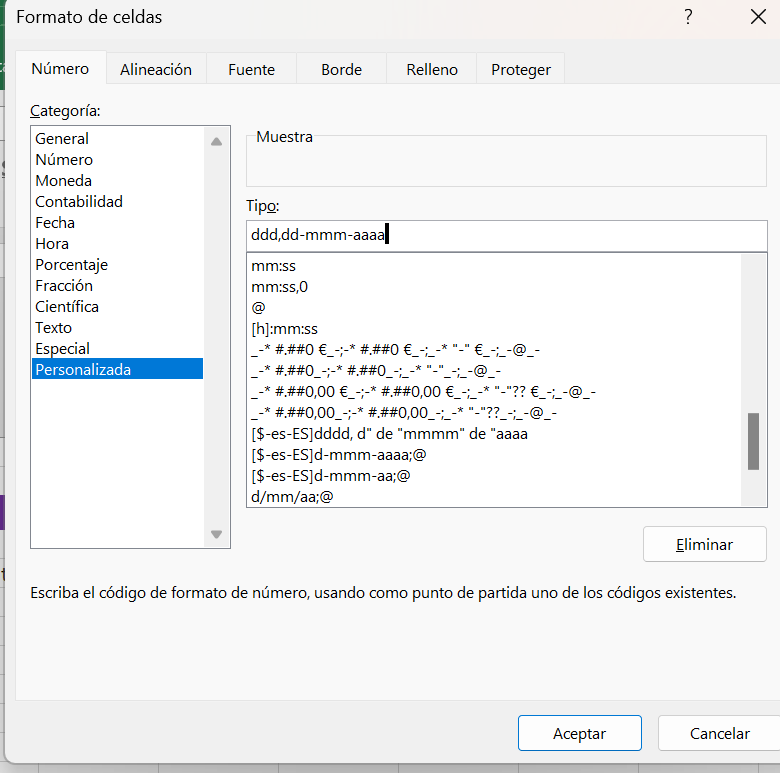Screen dimensions: 780x773
Task: Select the #.##0 € accounting format code
Action: point(494,350)
